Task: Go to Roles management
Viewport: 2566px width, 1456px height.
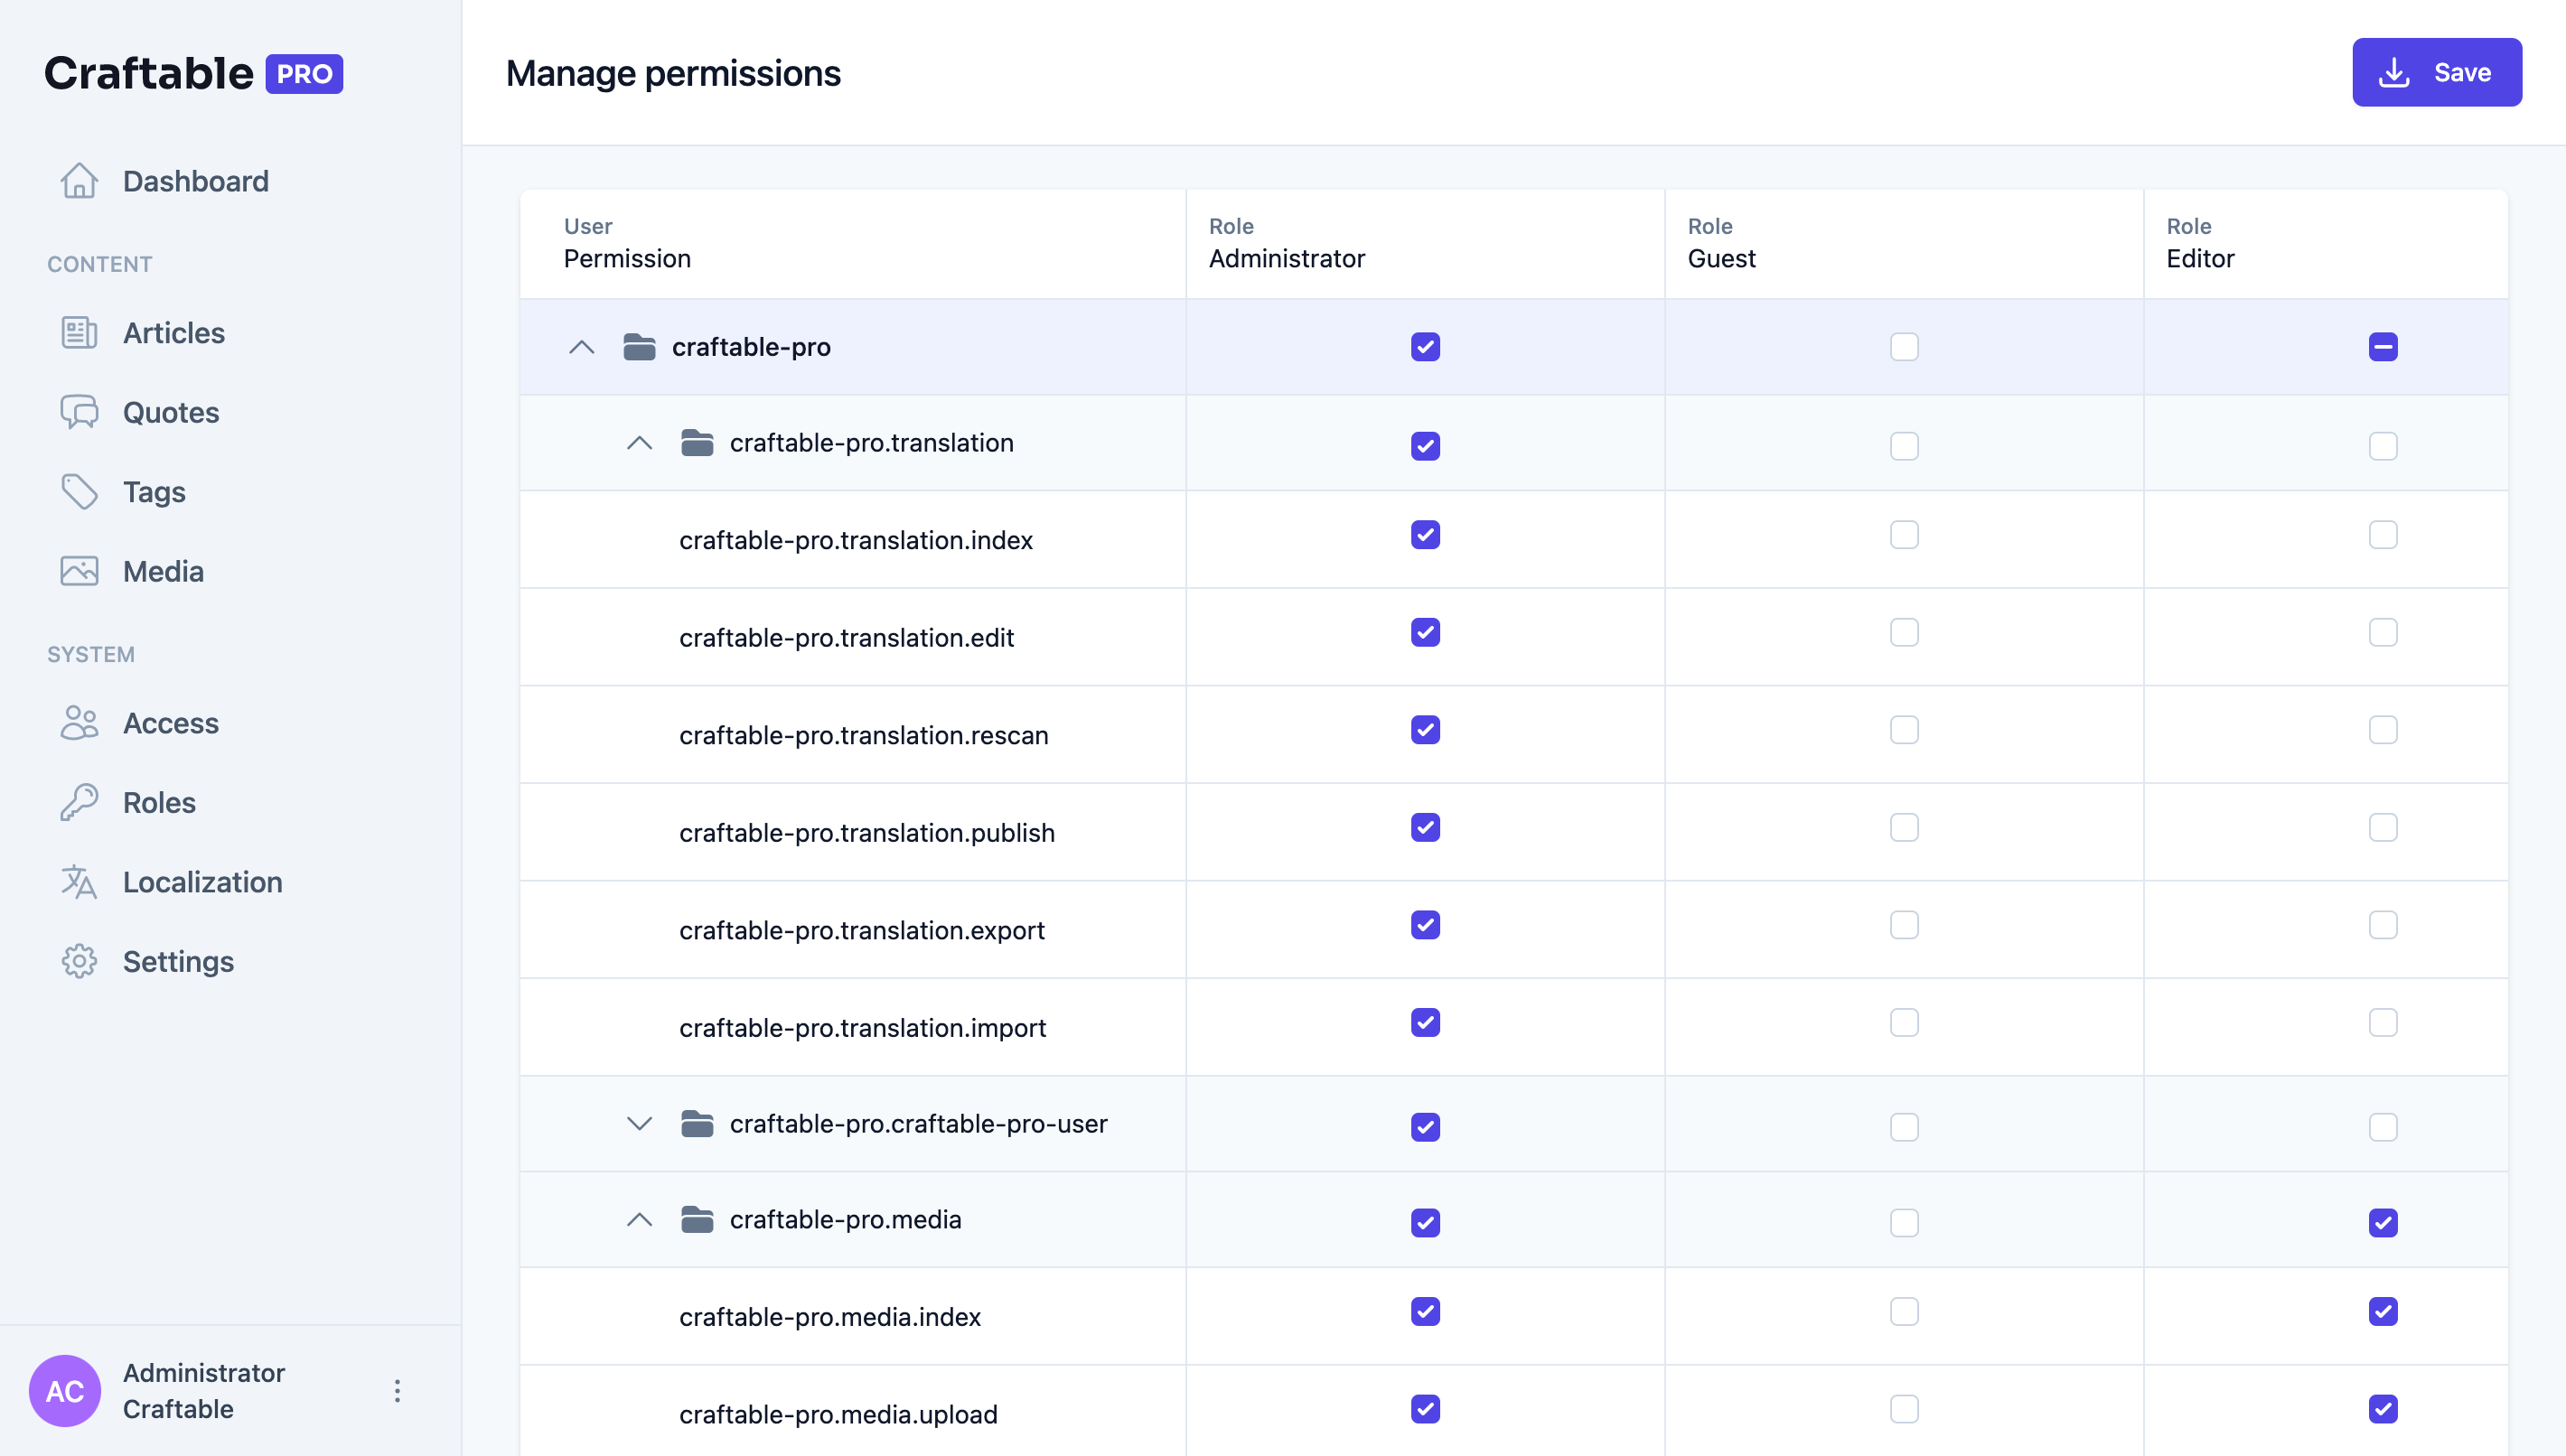Action: pyautogui.click(x=159, y=802)
